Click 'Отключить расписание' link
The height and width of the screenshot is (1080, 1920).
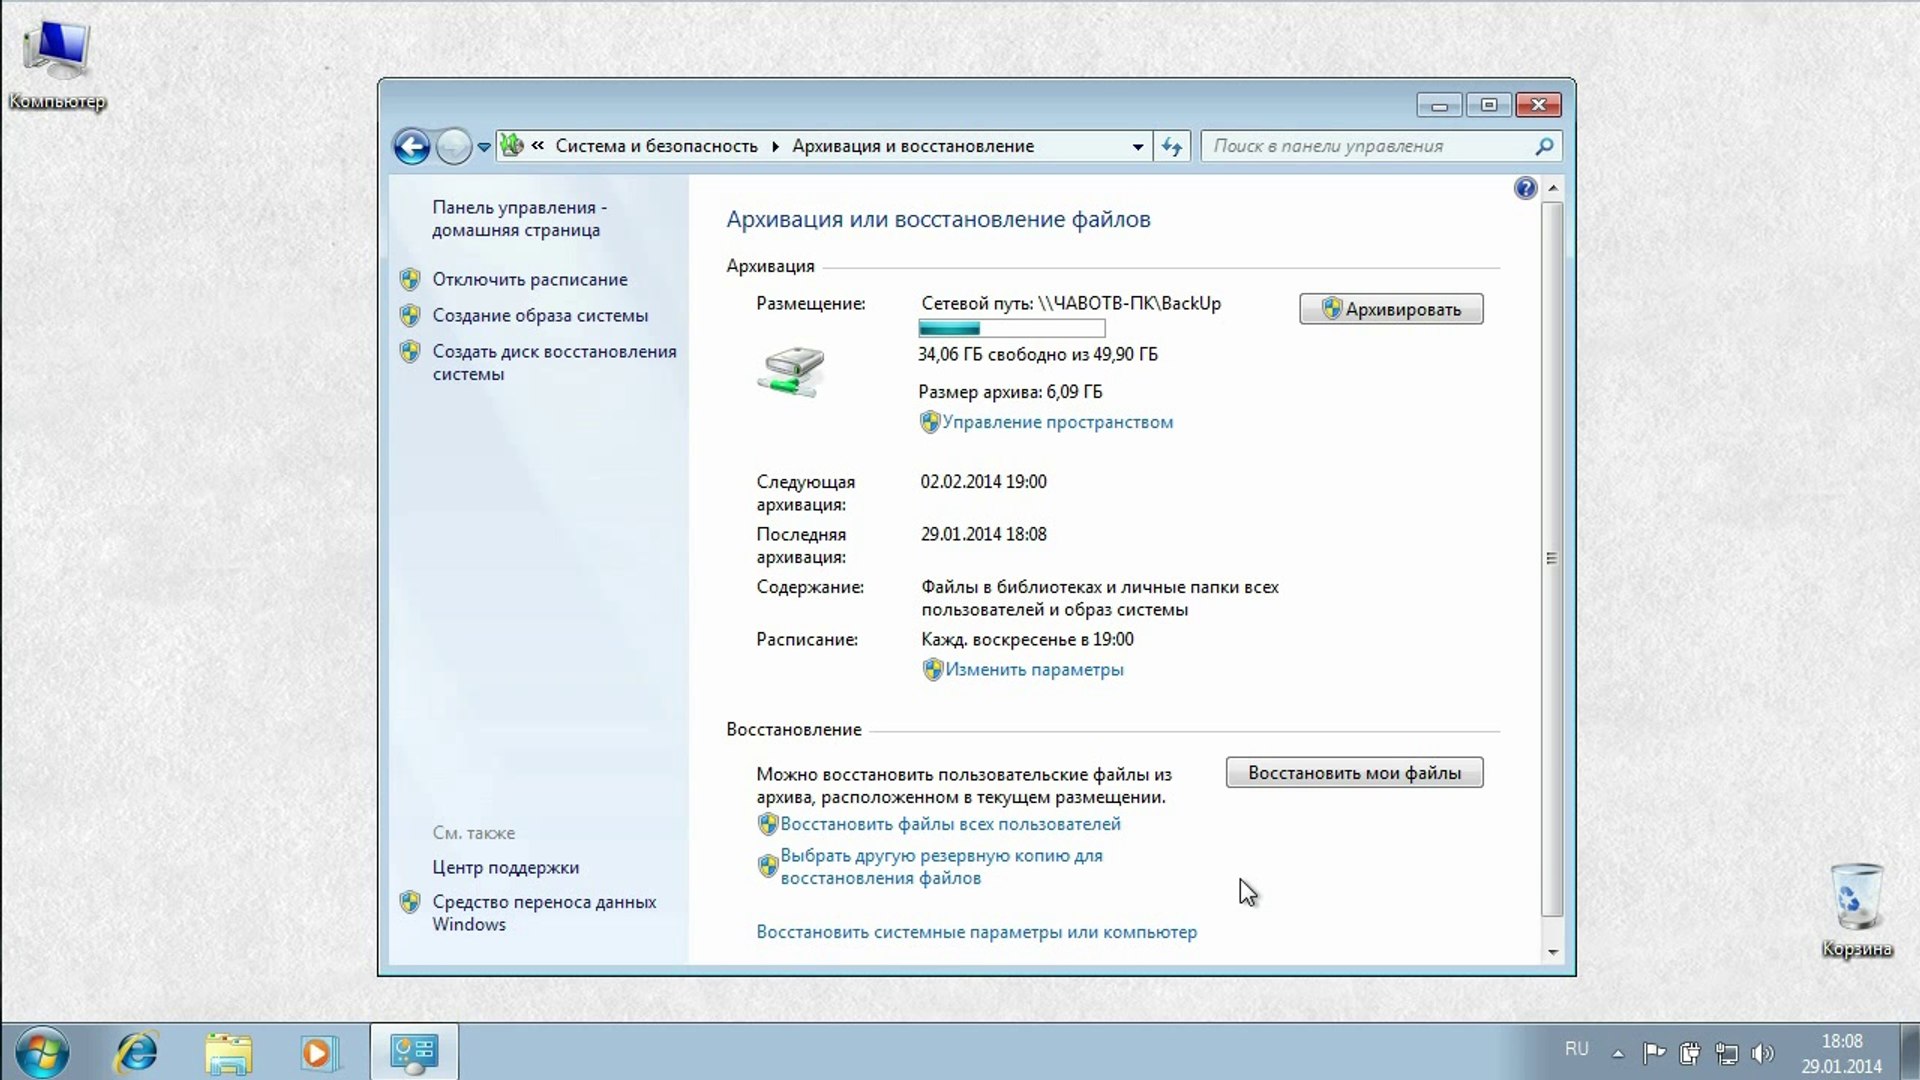pos(530,279)
